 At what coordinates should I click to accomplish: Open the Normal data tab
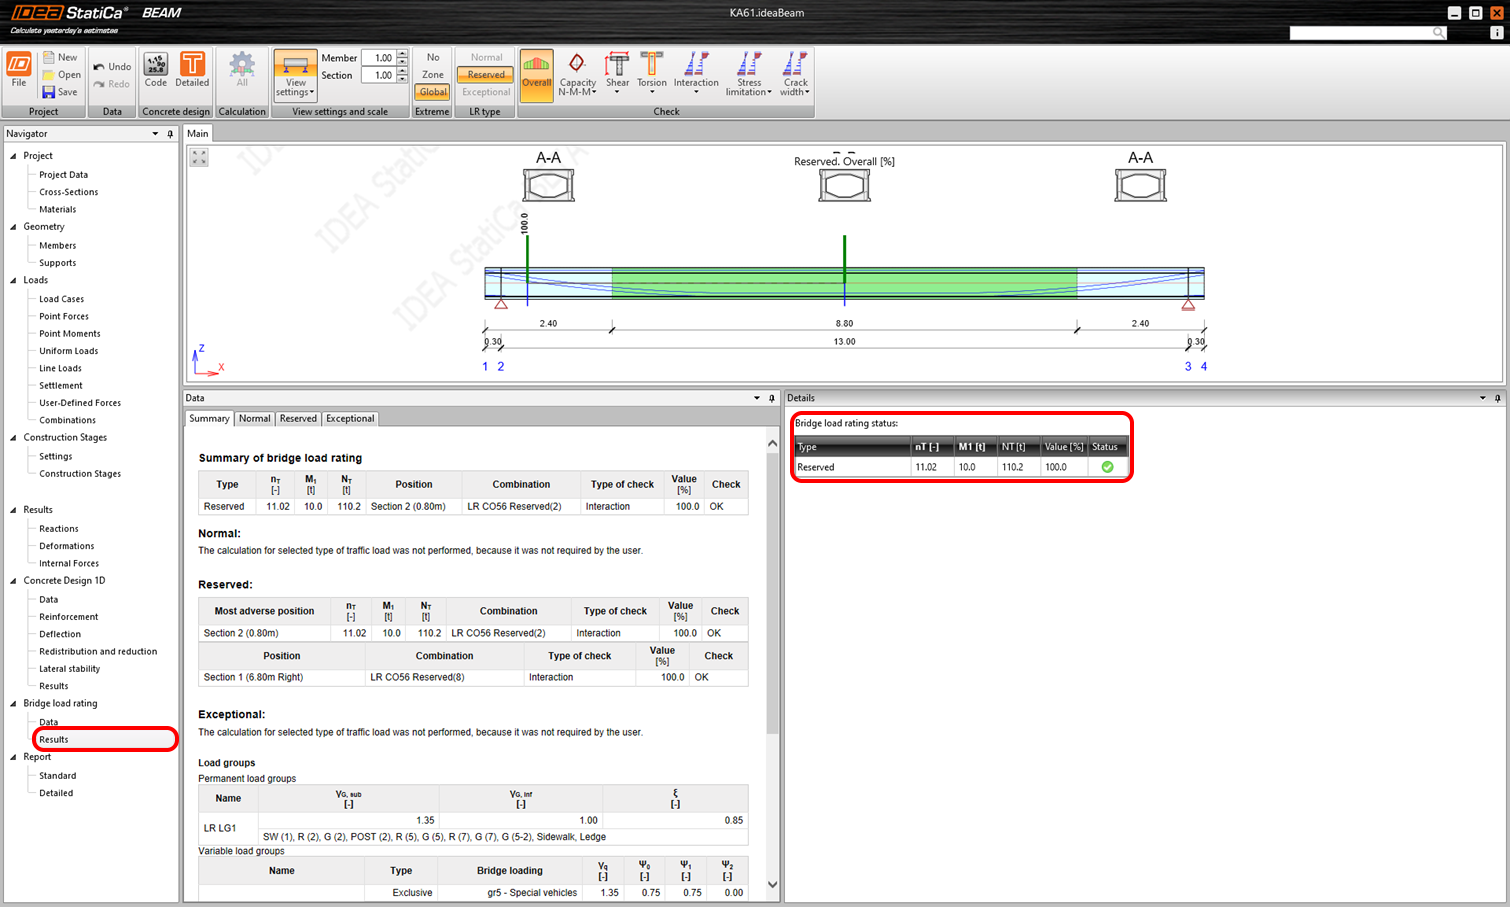[x=254, y=419]
